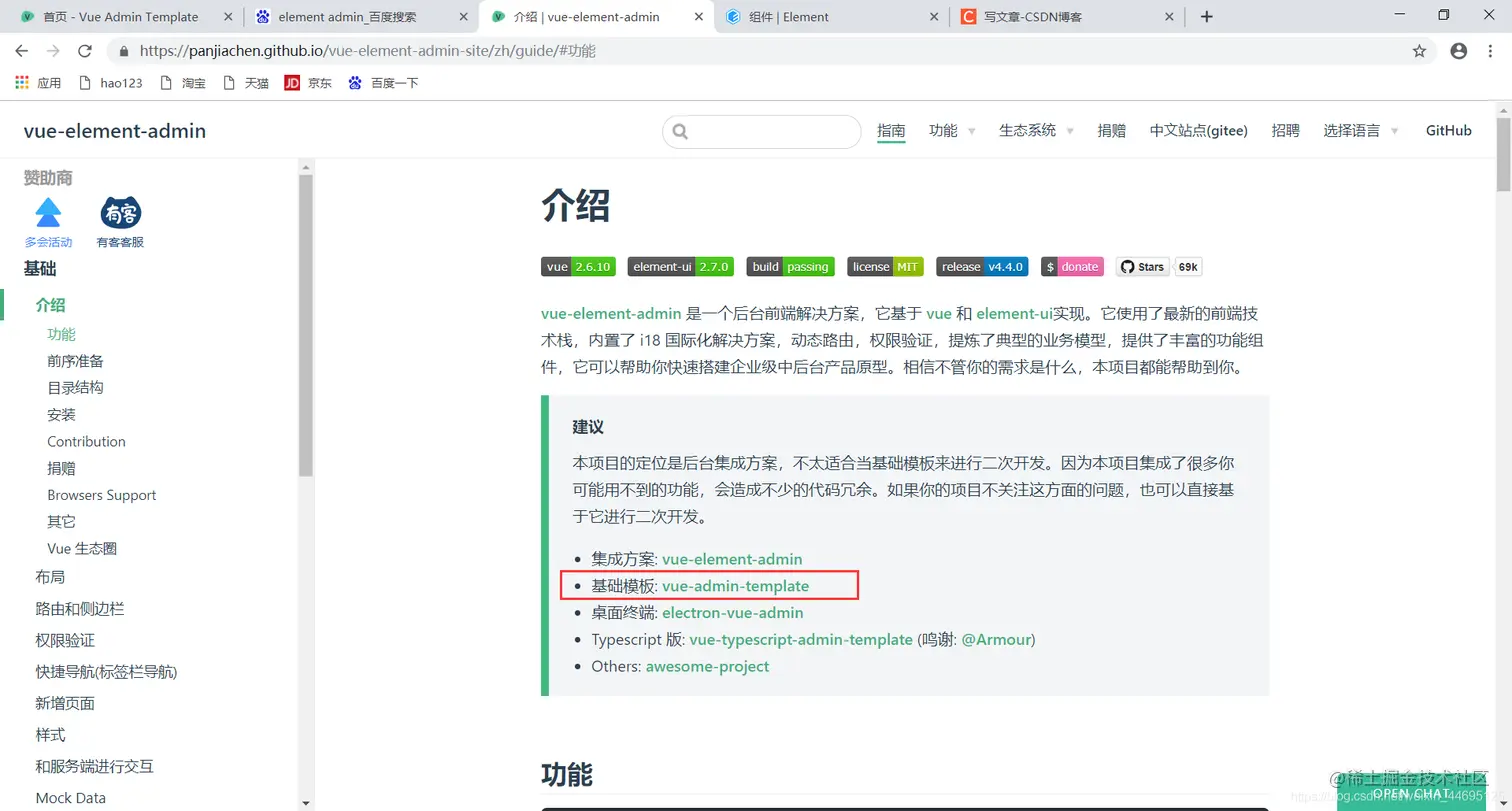Open the 功能 dropdown in top navigation
The height and width of the screenshot is (811, 1512).
[x=952, y=131]
